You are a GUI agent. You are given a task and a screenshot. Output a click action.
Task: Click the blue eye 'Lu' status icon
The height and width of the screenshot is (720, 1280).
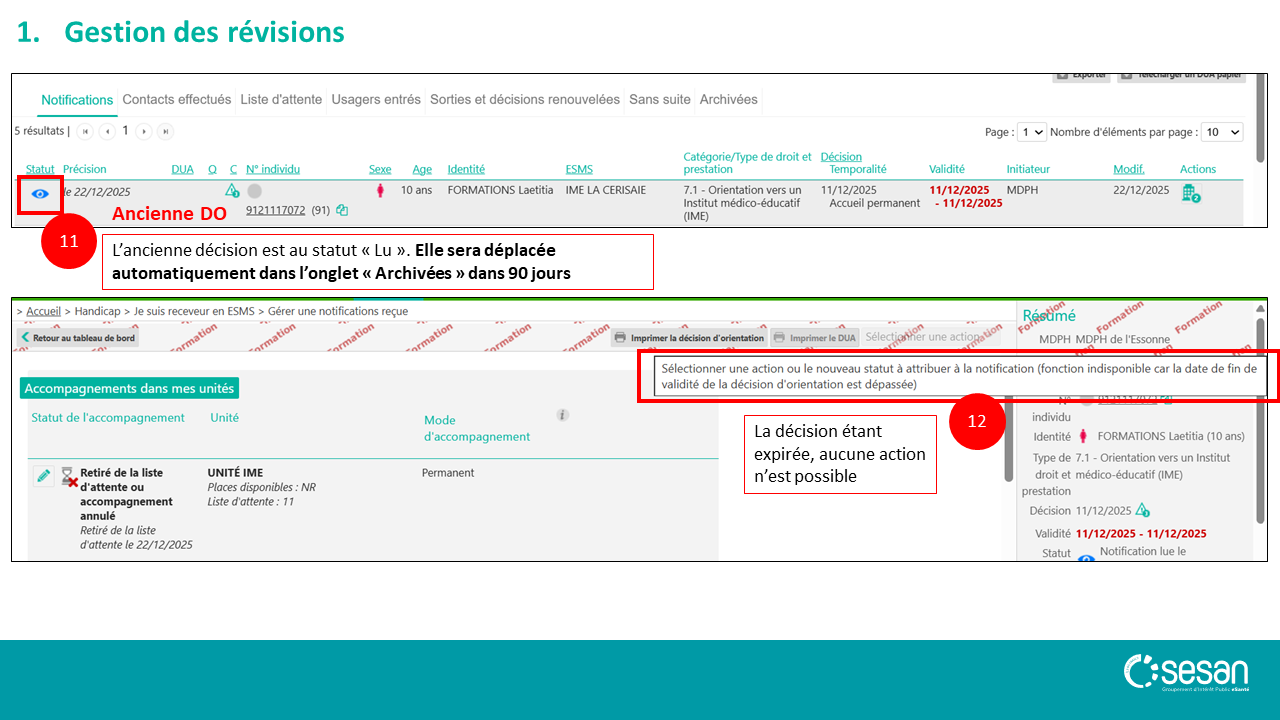[x=40, y=194]
